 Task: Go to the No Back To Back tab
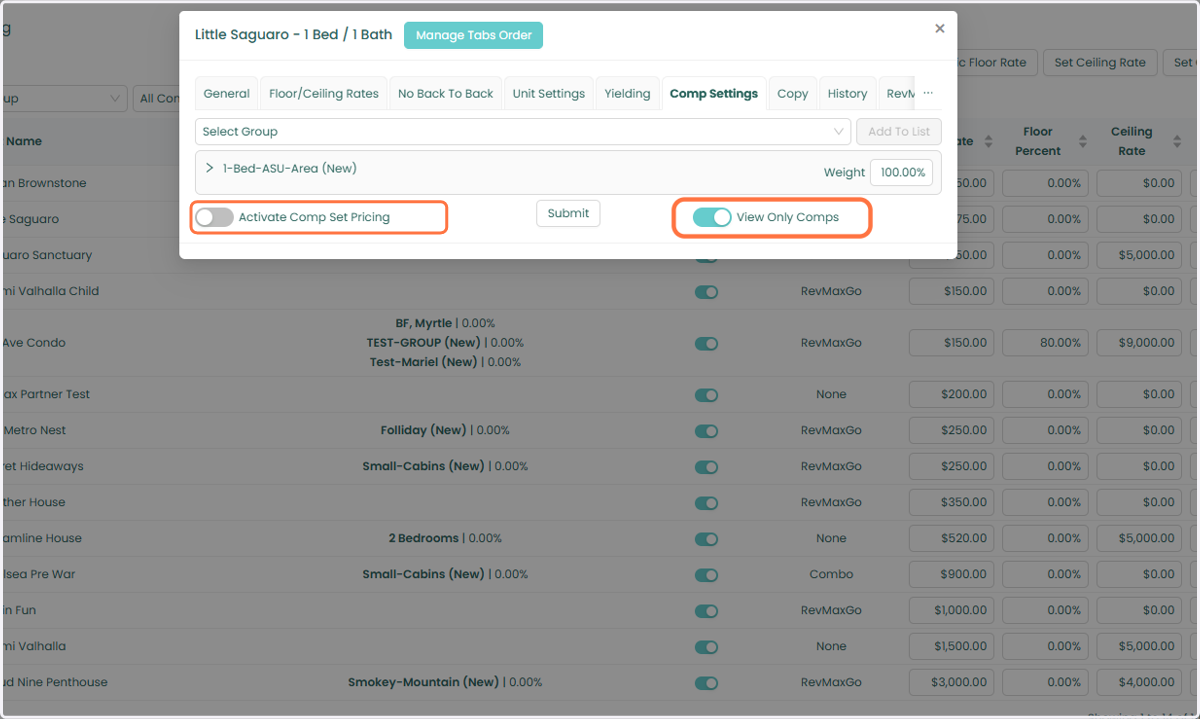point(446,93)
